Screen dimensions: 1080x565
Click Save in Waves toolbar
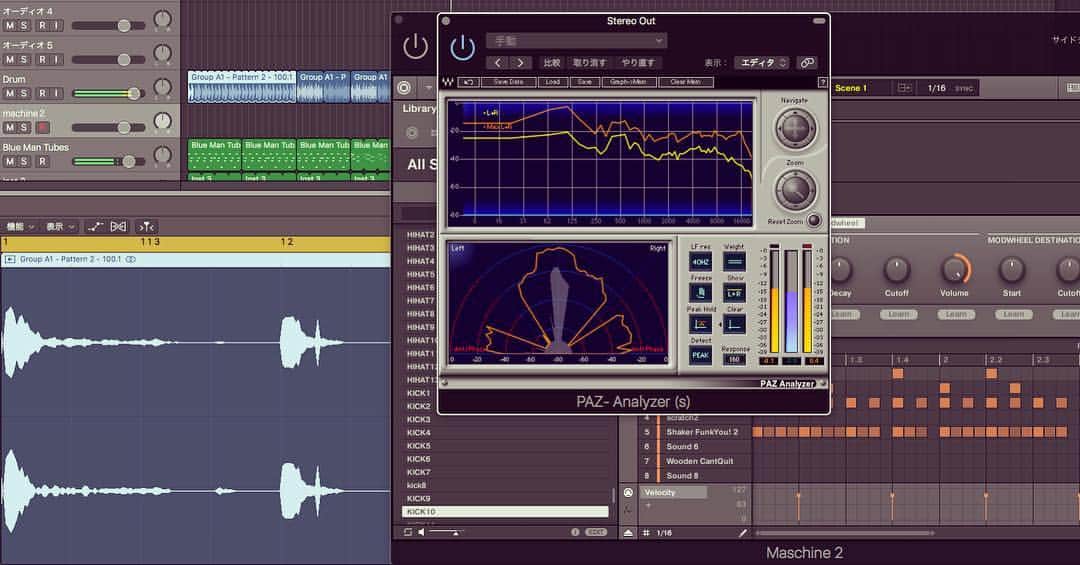click(585, 82)
